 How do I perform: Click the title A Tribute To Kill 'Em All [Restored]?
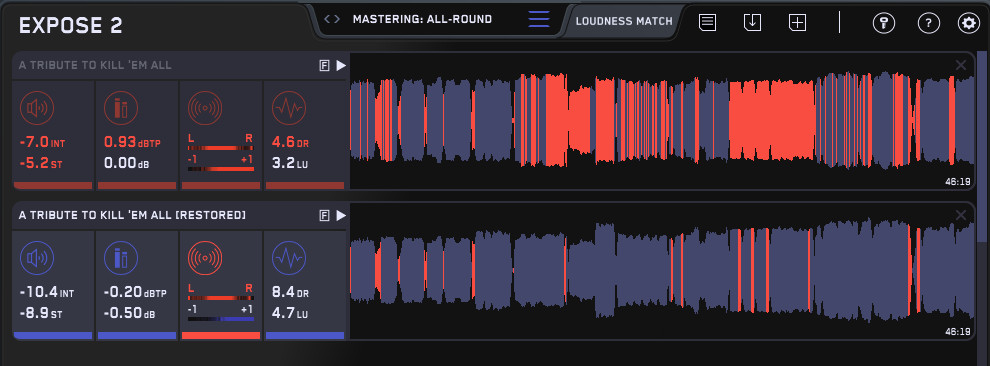pos(132,216)
